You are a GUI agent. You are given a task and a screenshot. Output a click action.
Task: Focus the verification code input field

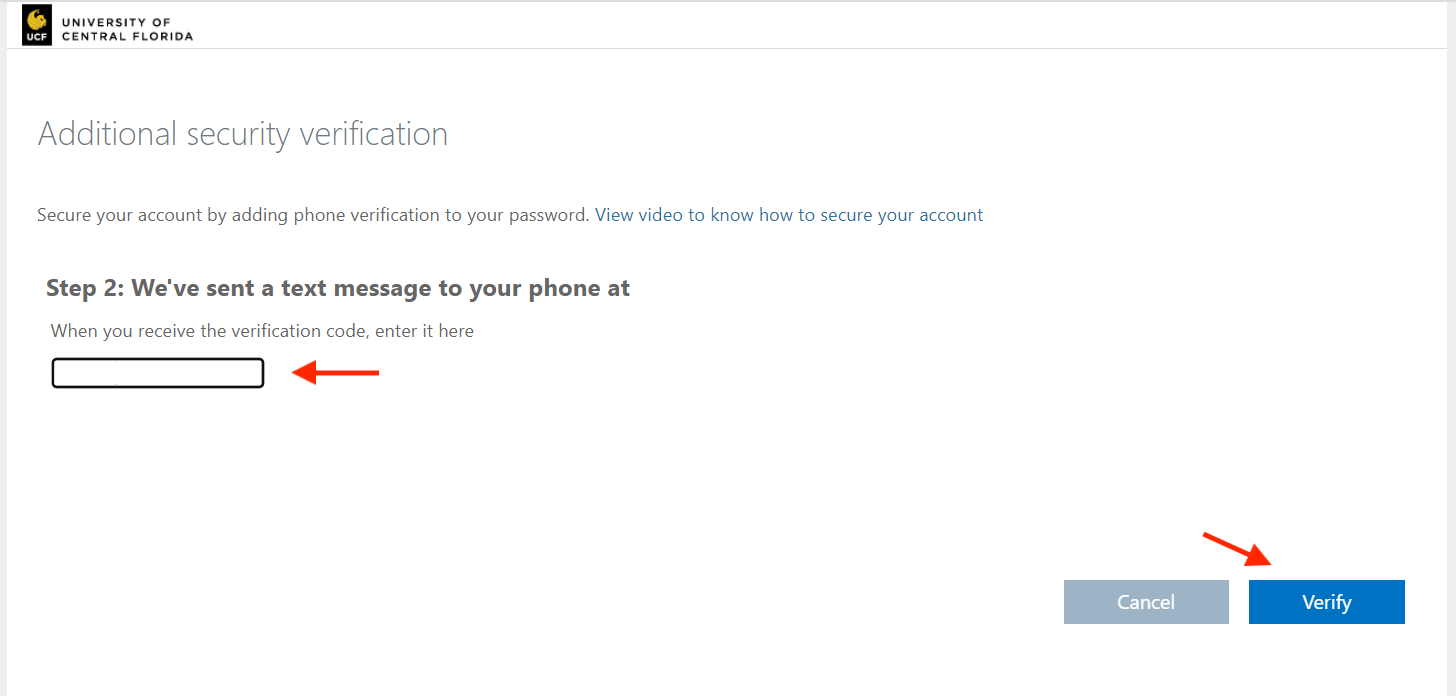coord(158,373)
